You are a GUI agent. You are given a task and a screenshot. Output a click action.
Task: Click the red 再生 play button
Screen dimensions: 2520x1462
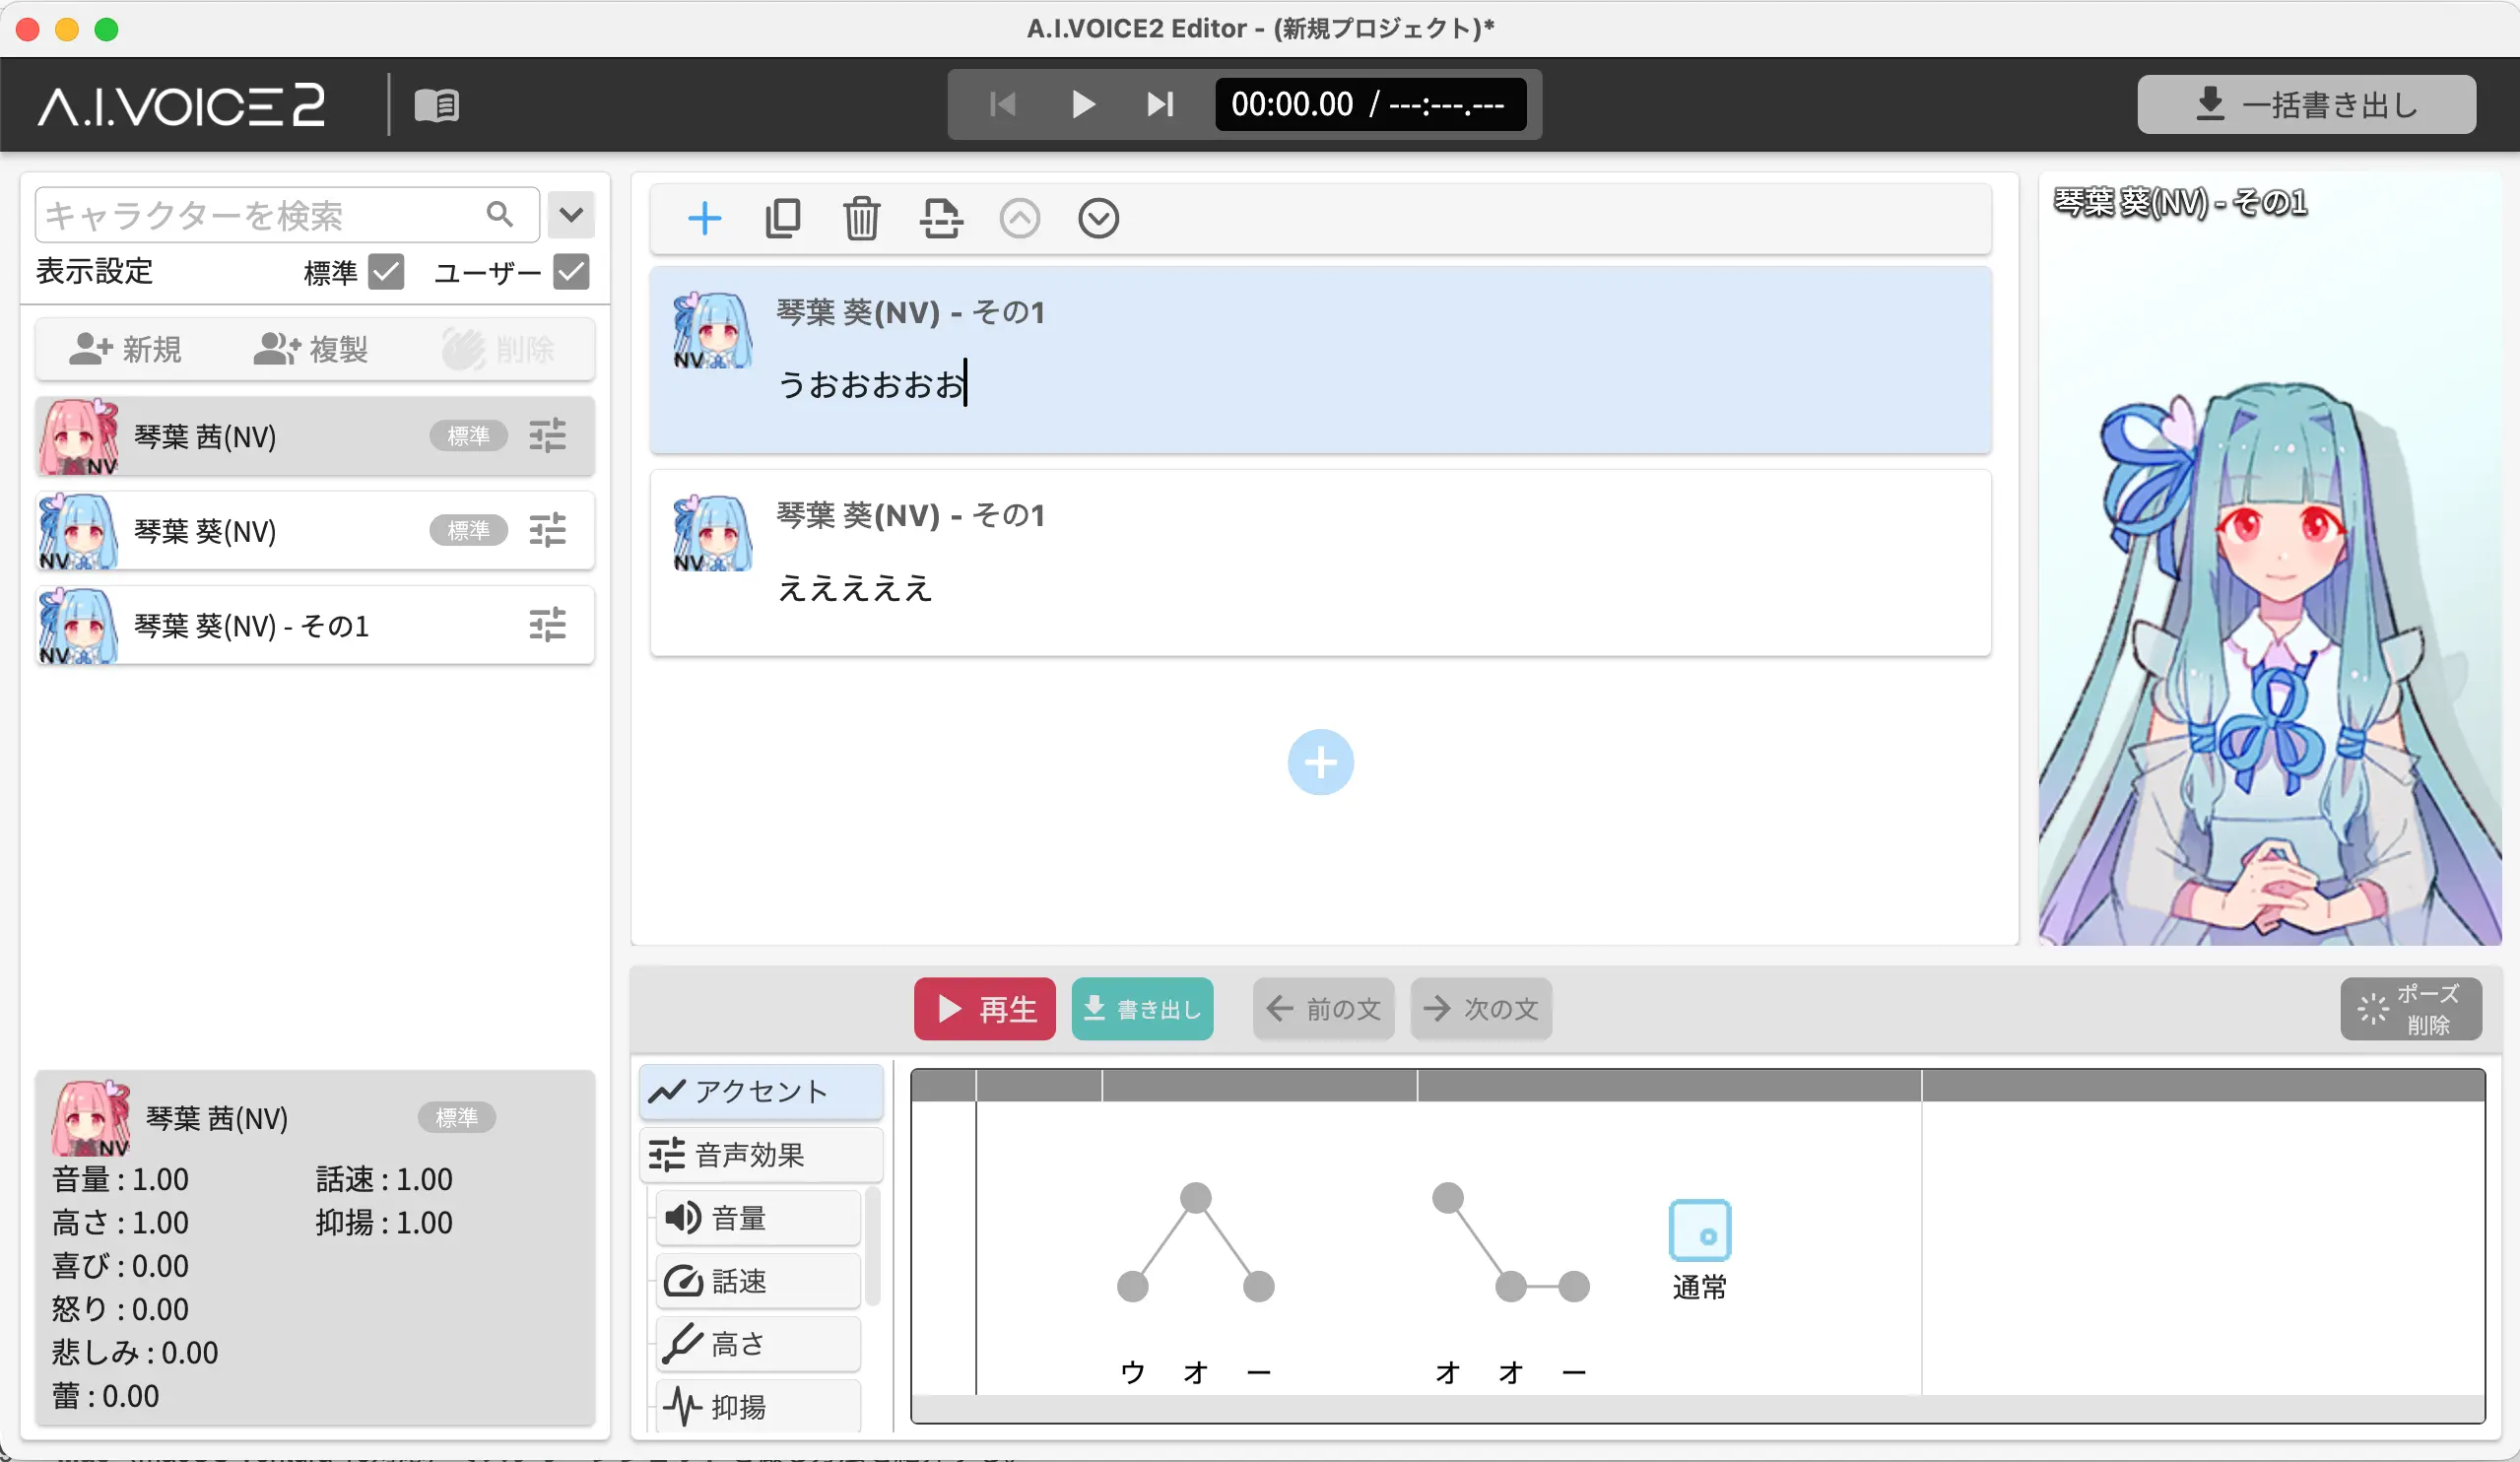(x=984, y=1008)
